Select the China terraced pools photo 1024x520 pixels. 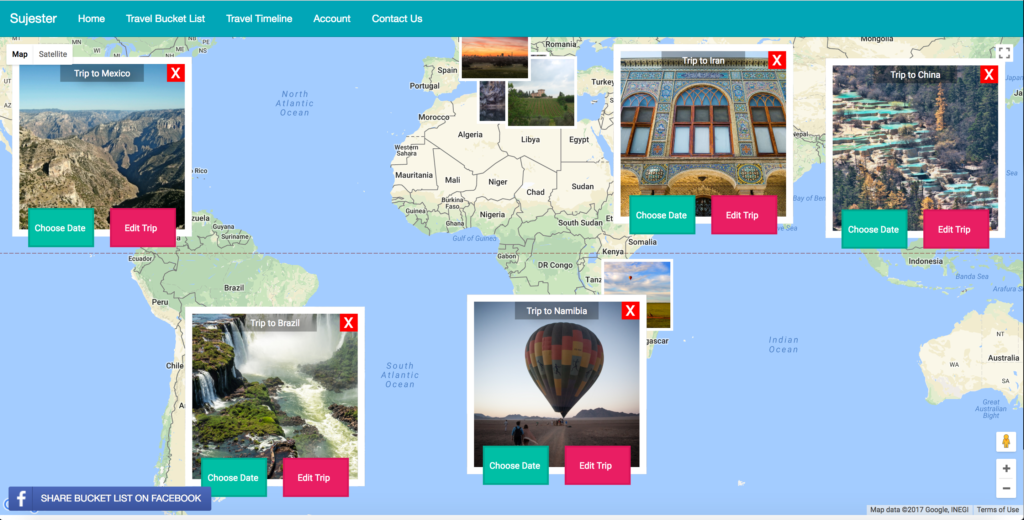[915, 147]
